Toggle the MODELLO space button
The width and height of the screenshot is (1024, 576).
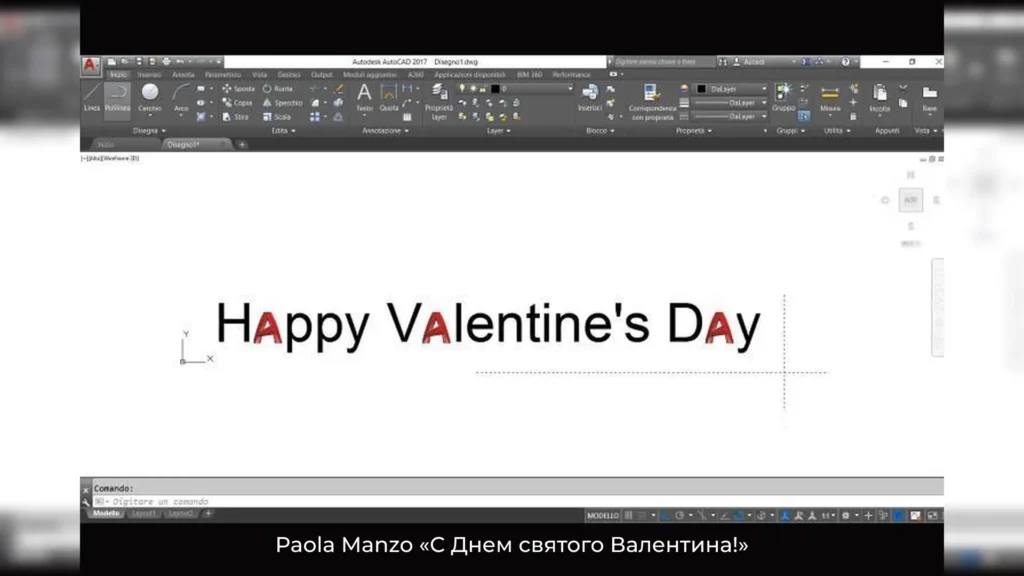[602, 515]
